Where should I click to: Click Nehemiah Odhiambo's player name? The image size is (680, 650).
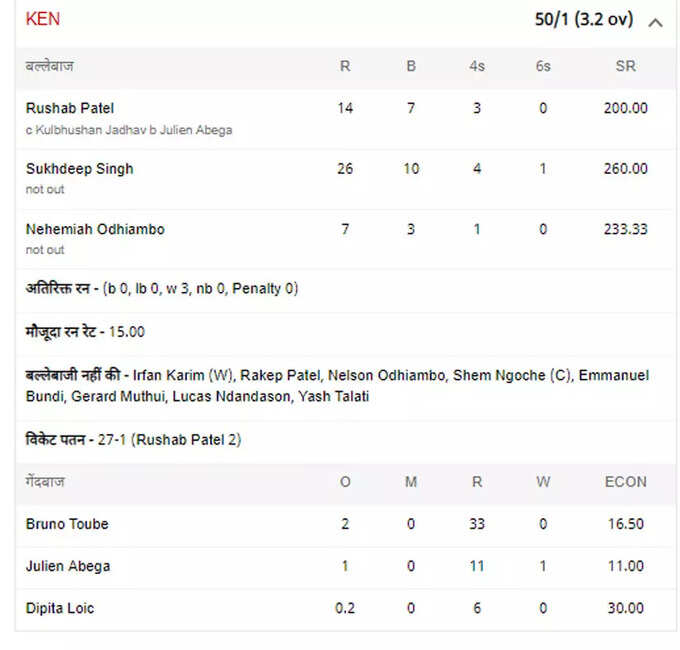(95, 229)
